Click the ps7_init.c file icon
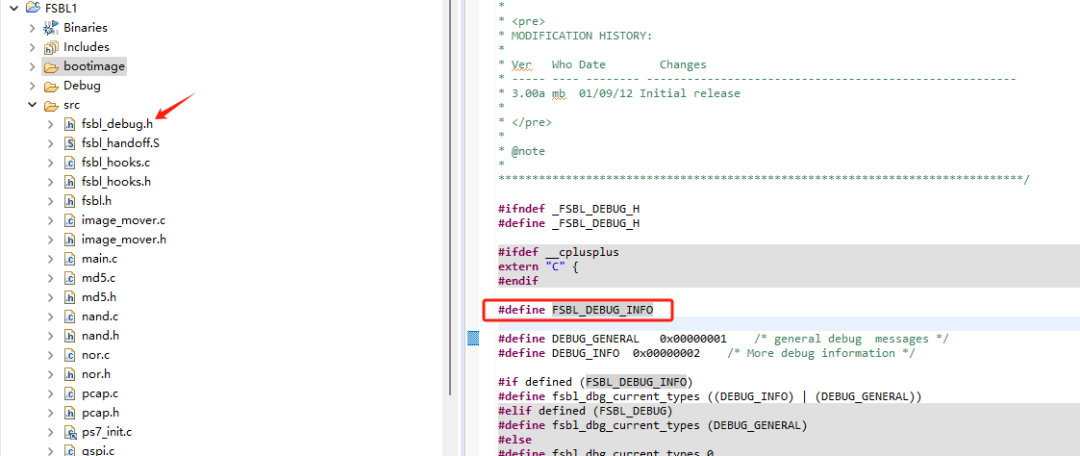 click(70, 432)
